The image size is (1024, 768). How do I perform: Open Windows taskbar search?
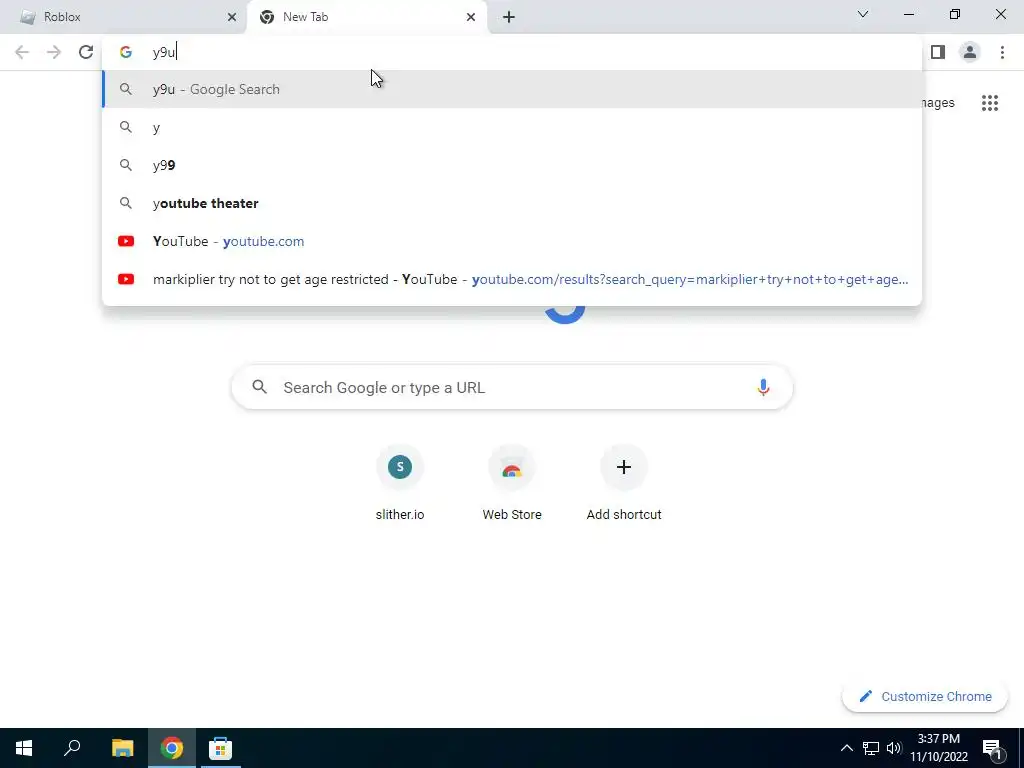click(72, 748)
